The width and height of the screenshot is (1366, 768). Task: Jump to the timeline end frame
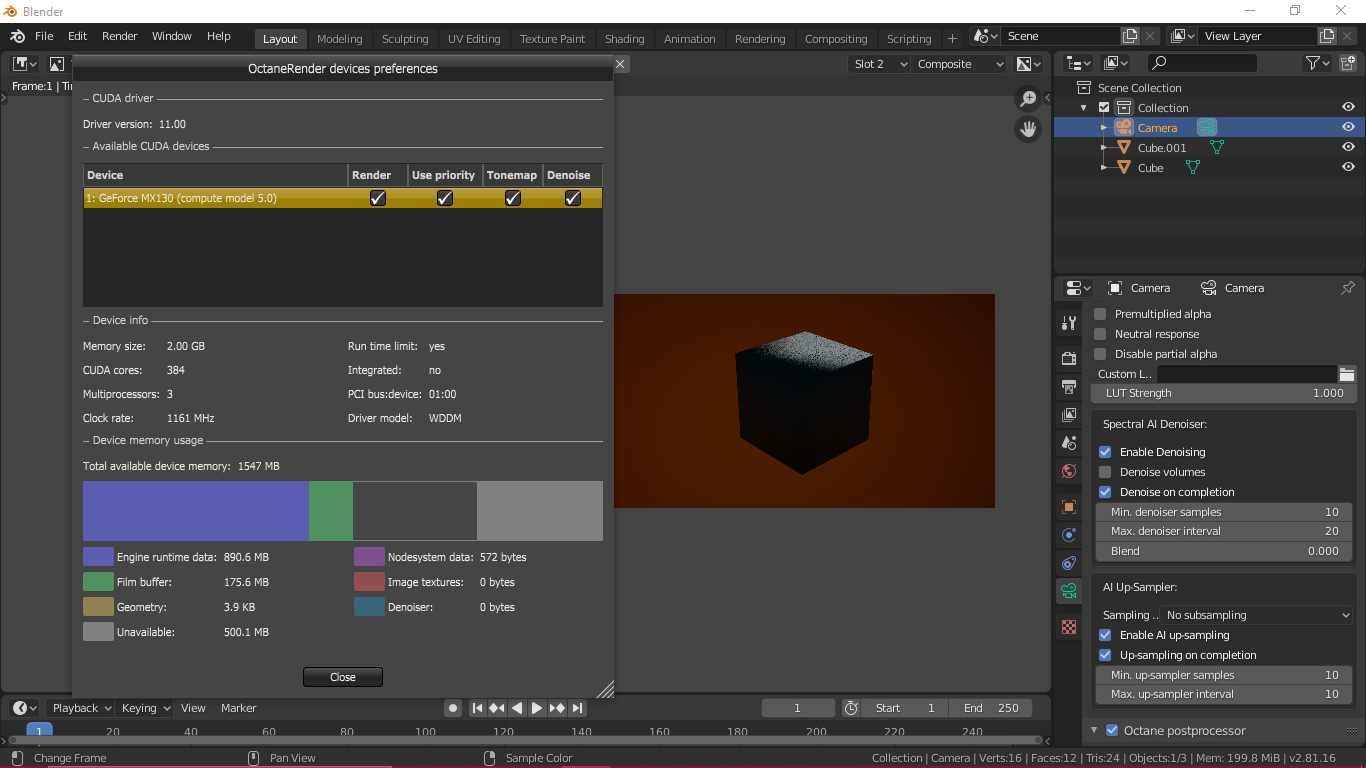point(577,708)
